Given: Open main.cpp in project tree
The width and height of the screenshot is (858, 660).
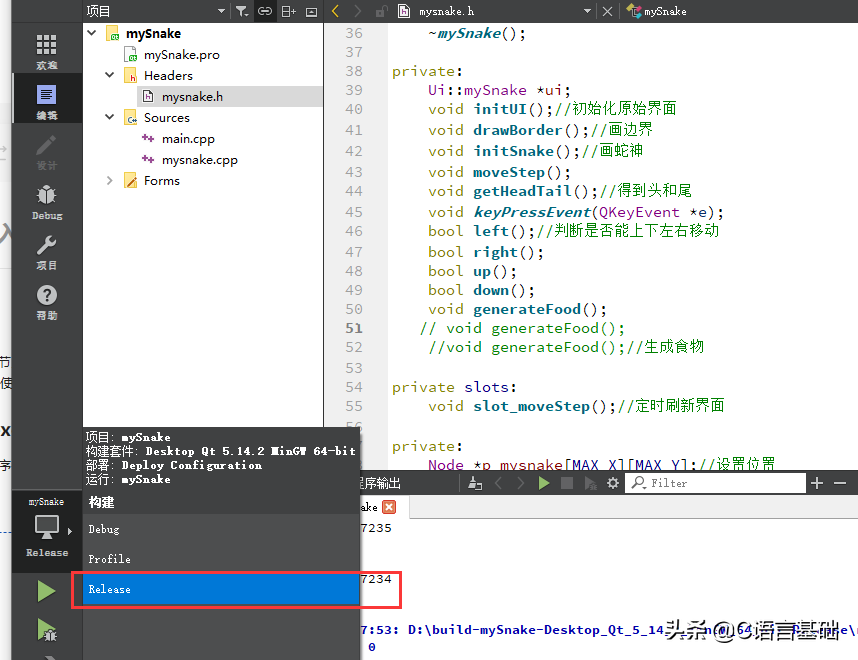Looking at the screenshot, I should click(188, 139).
